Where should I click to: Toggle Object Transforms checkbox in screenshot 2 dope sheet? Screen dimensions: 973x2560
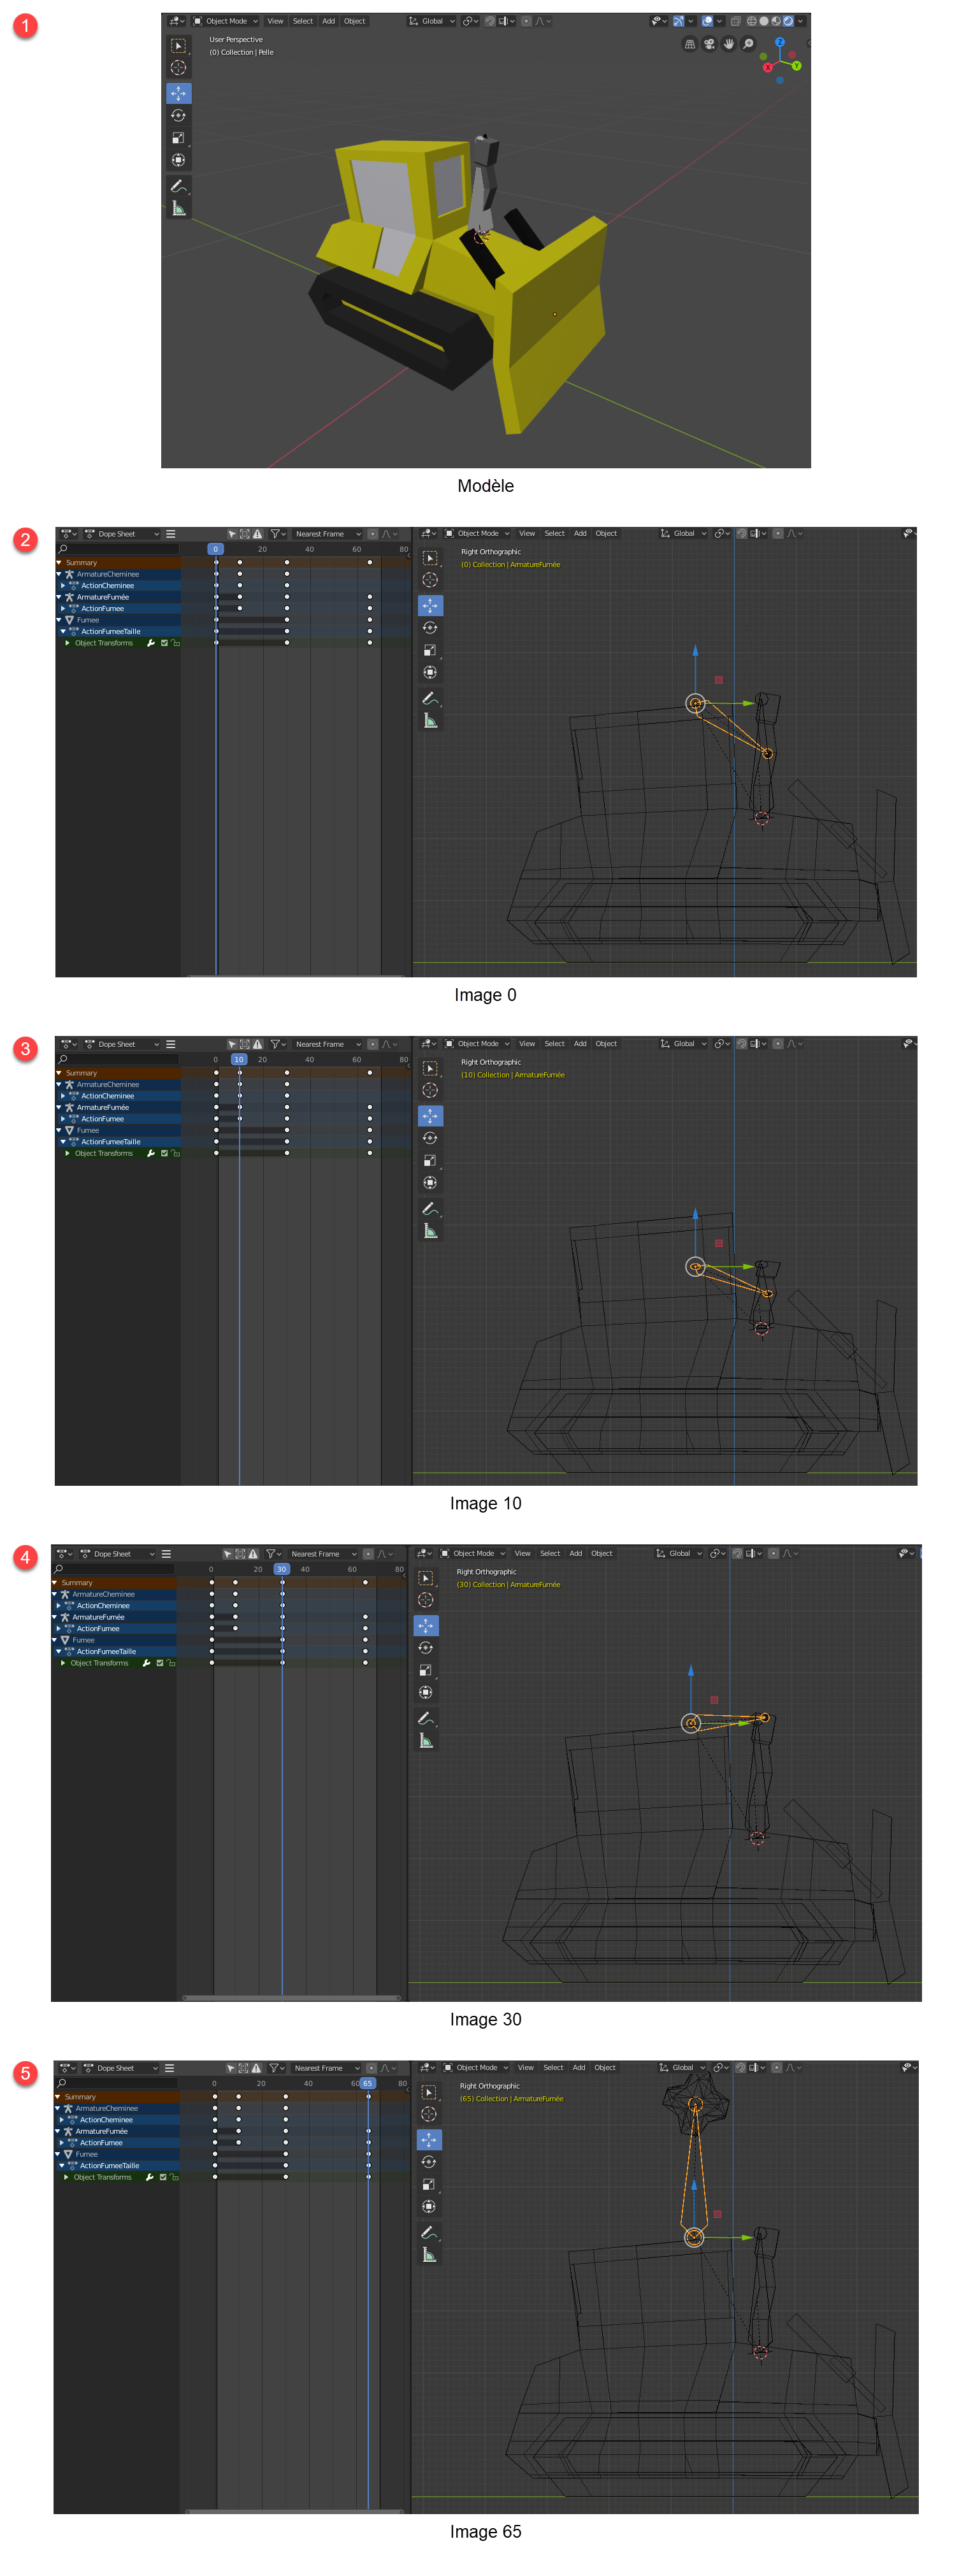pos(164,643)
